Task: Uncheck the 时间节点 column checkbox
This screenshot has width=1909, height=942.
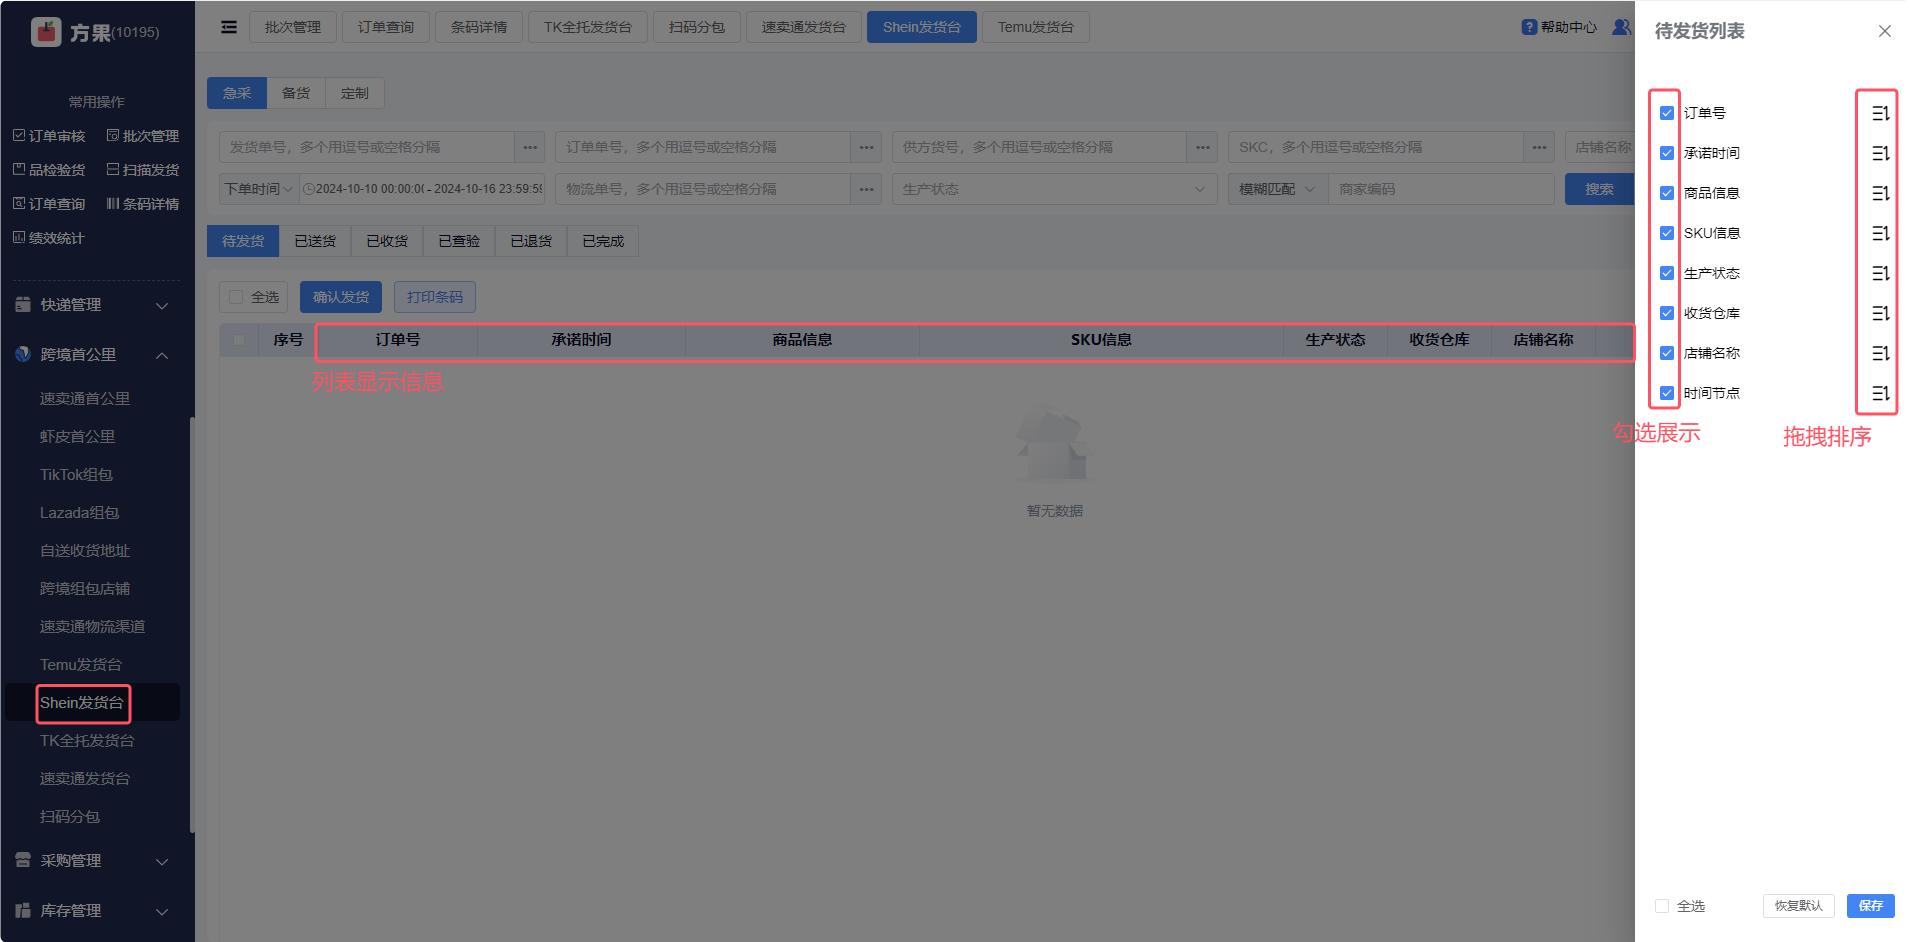Action: point(1667,393)
